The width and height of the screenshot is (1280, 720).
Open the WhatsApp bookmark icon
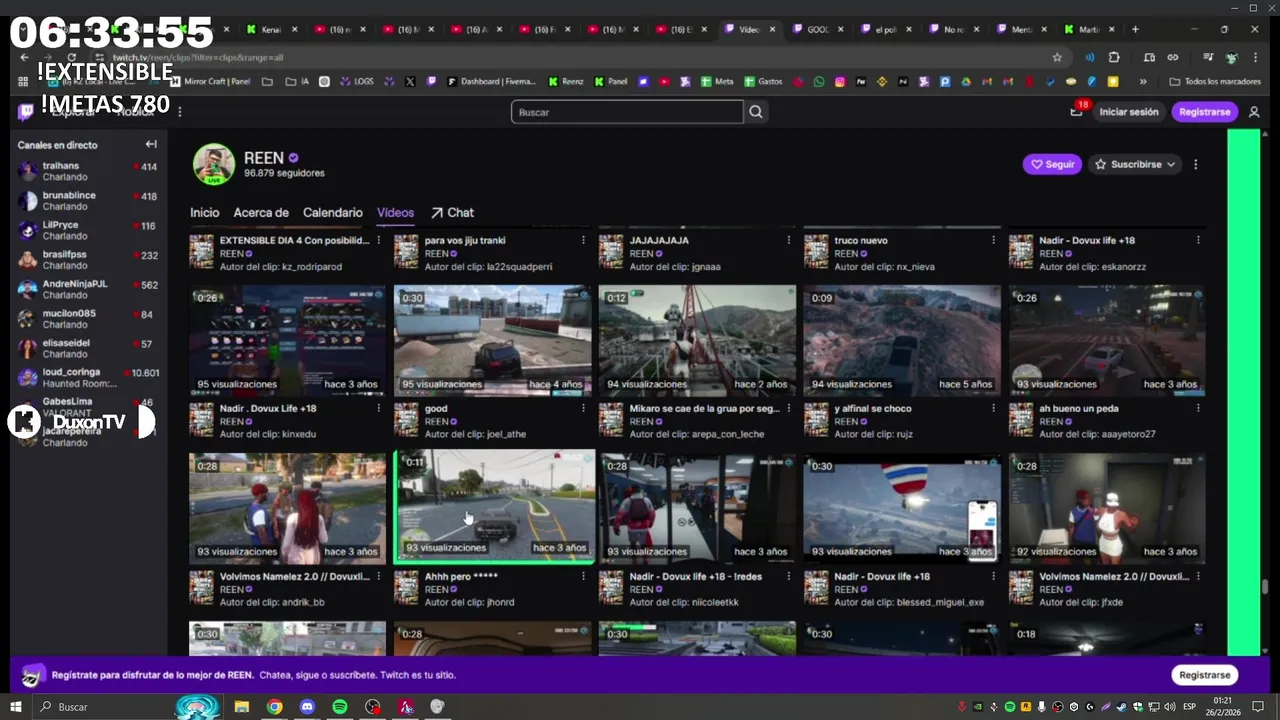pyautogui.click(x=819, y=81)
